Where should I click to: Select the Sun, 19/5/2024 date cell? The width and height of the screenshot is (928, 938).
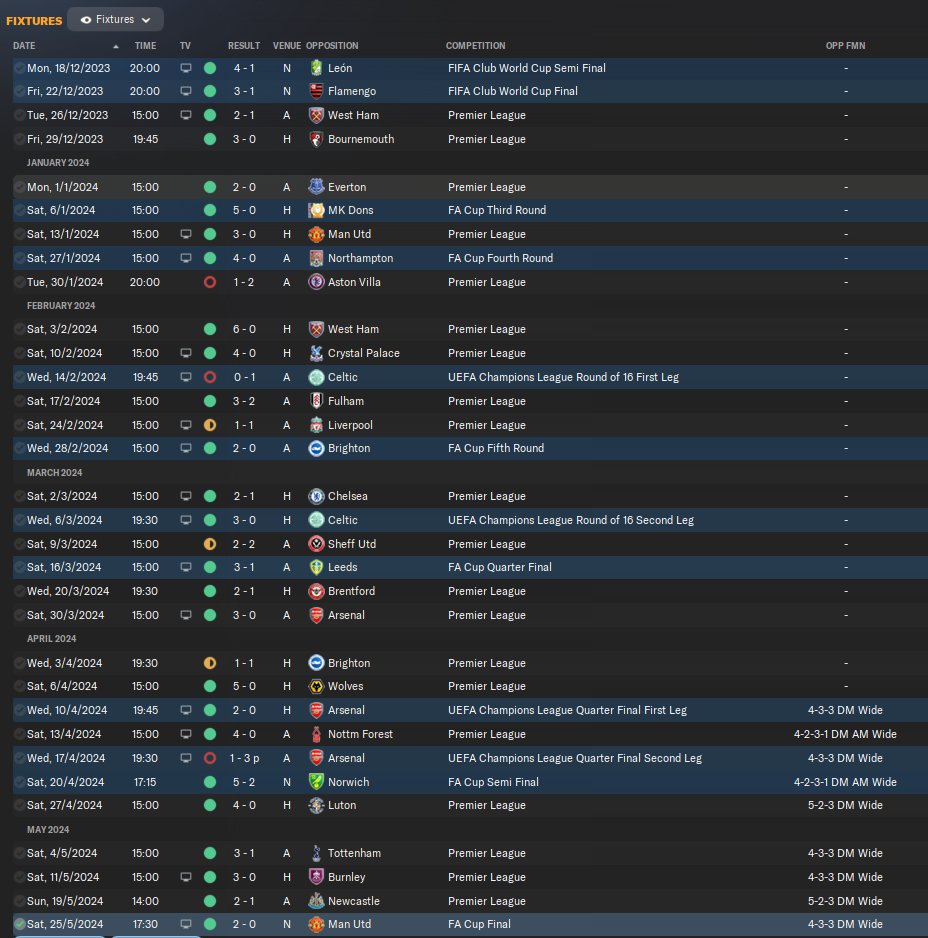[65, 901]
